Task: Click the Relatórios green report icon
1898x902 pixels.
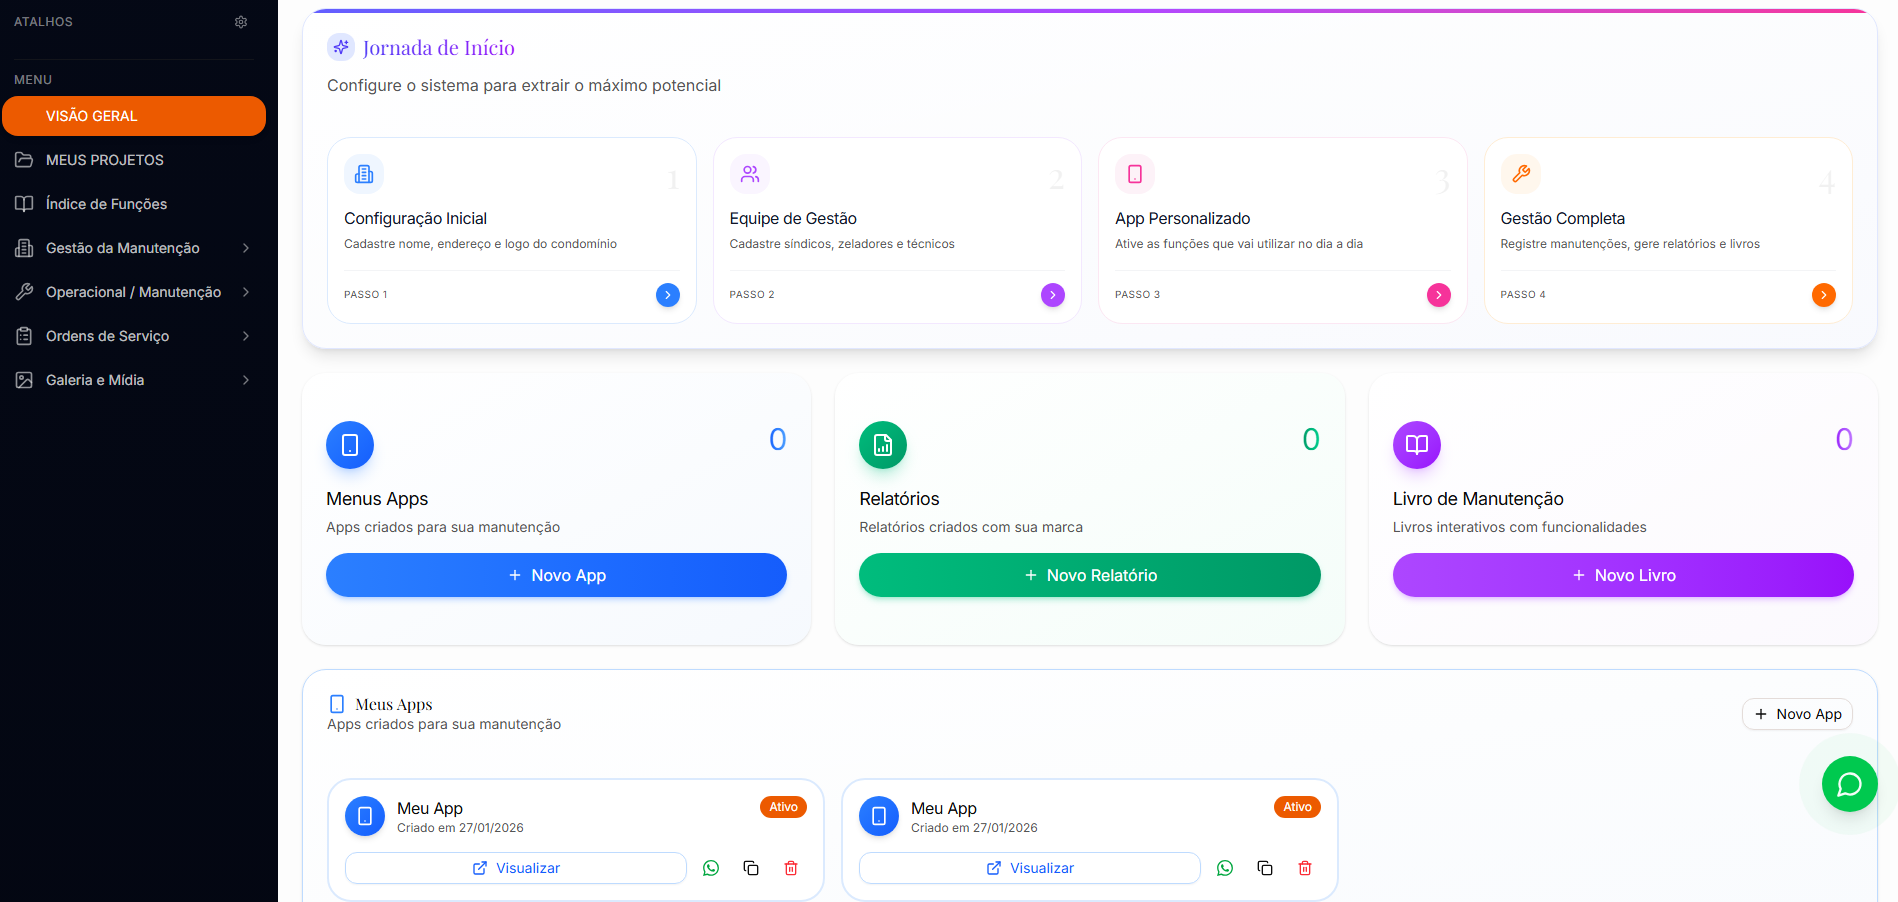Action: (883, 445)
